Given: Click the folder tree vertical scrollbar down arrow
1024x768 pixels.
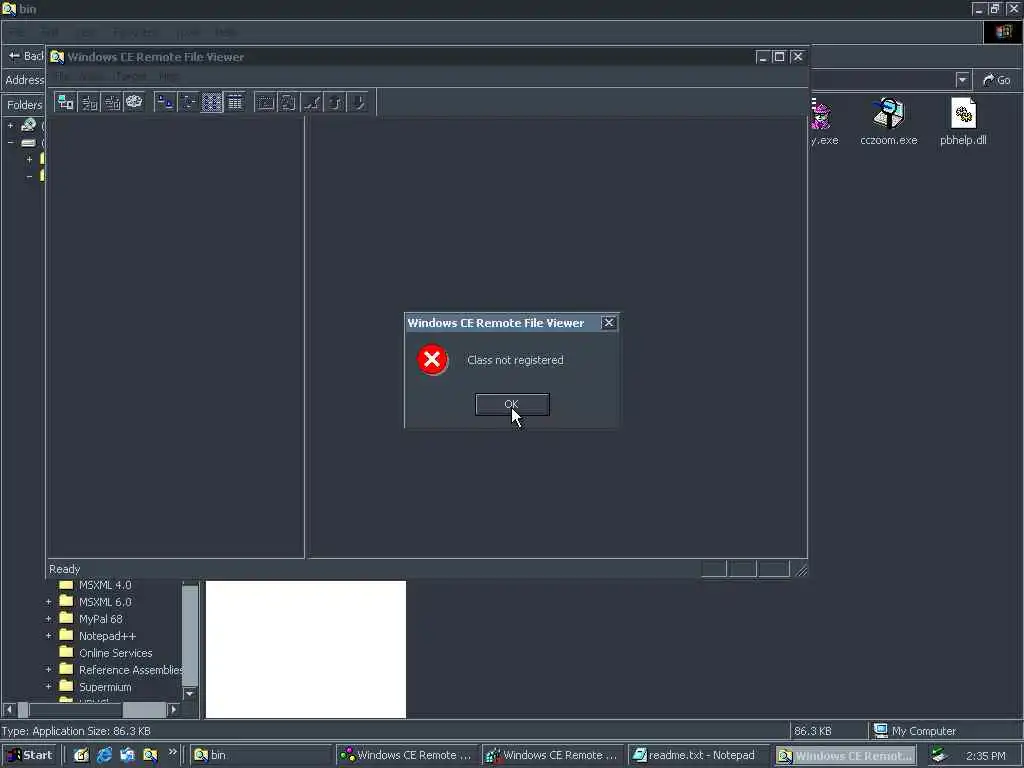Looking at the screenshot, I should tap(190, 694).
